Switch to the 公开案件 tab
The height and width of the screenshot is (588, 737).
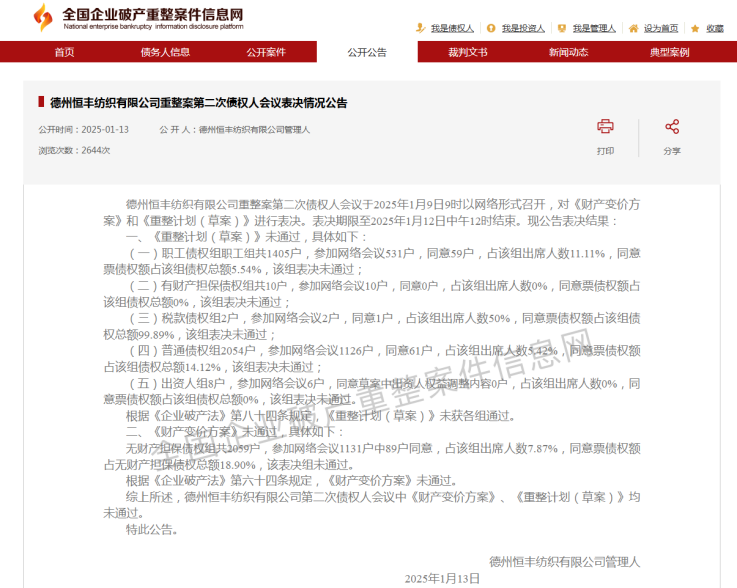(266, 52)
